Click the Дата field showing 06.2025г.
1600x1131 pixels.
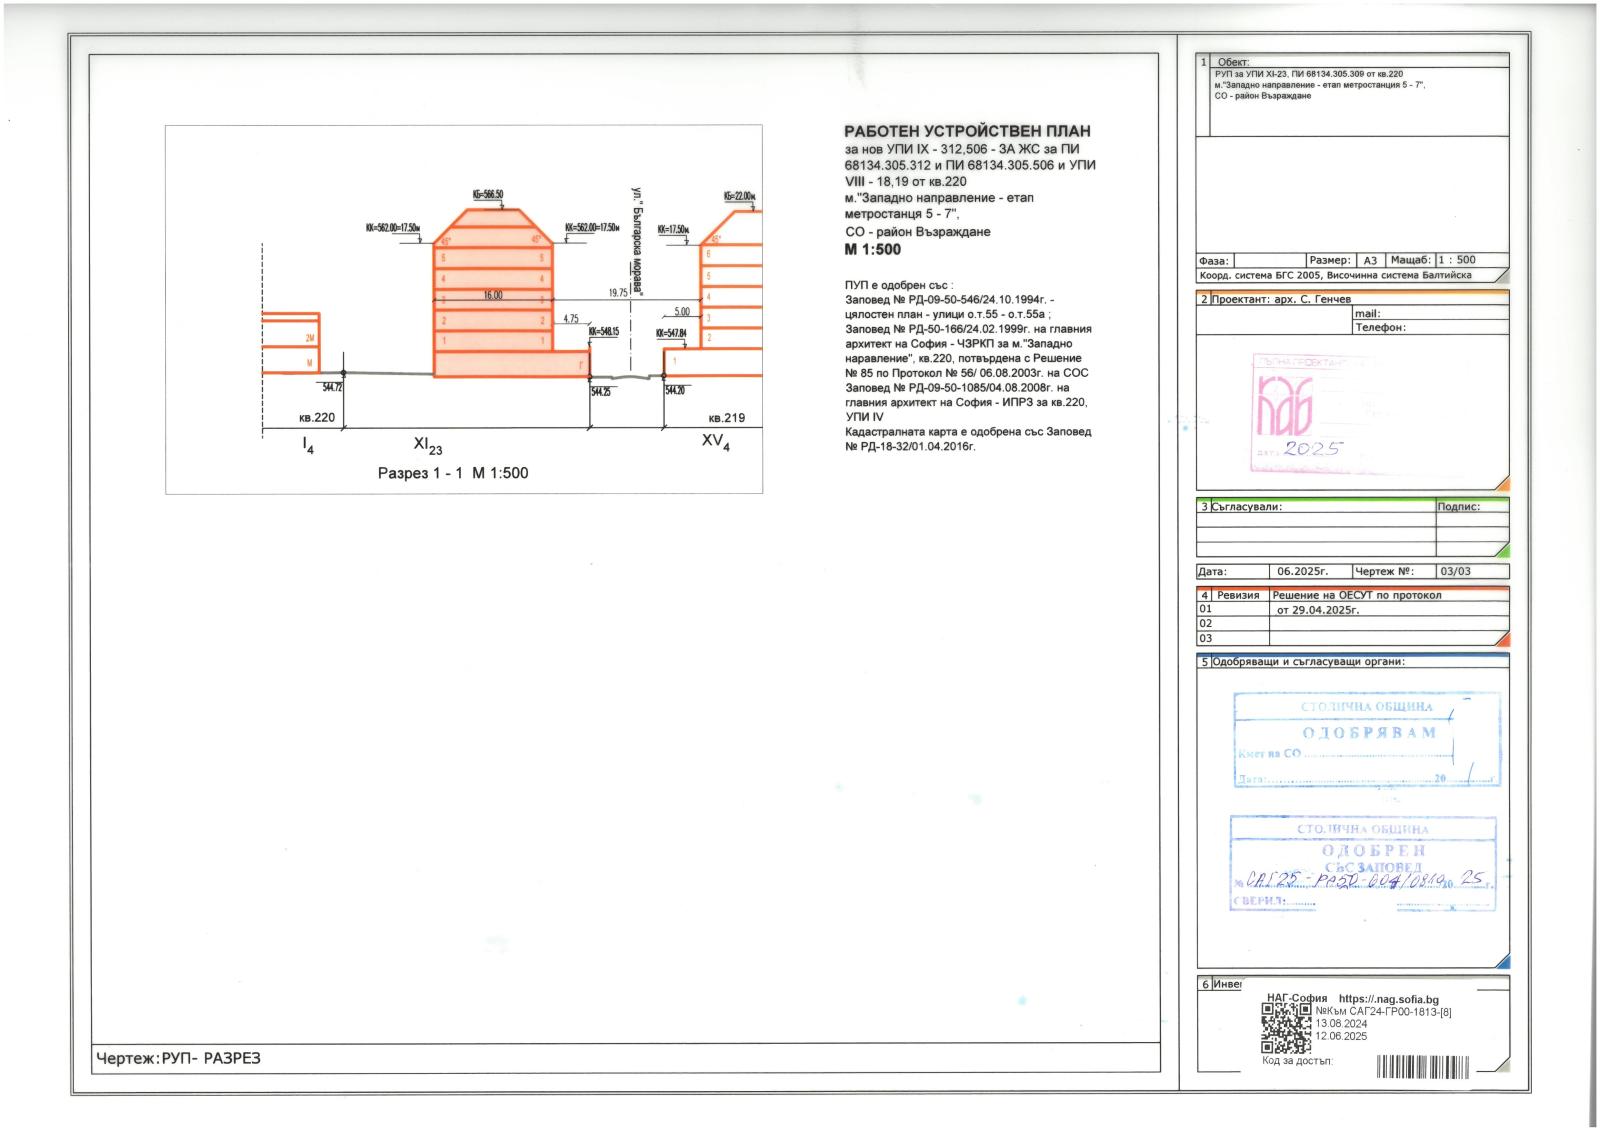point(1302,572)
